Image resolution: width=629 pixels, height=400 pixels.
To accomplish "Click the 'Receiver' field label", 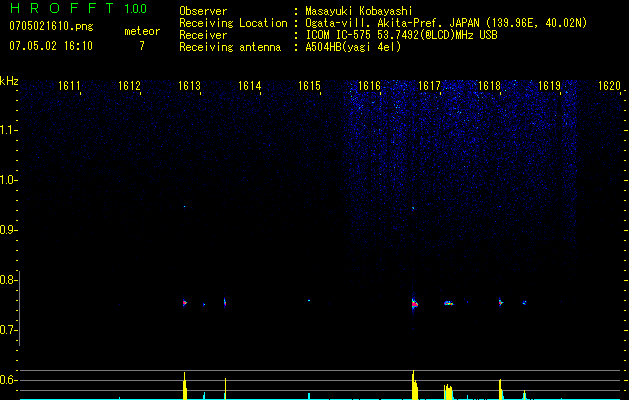I will (203, 35).
